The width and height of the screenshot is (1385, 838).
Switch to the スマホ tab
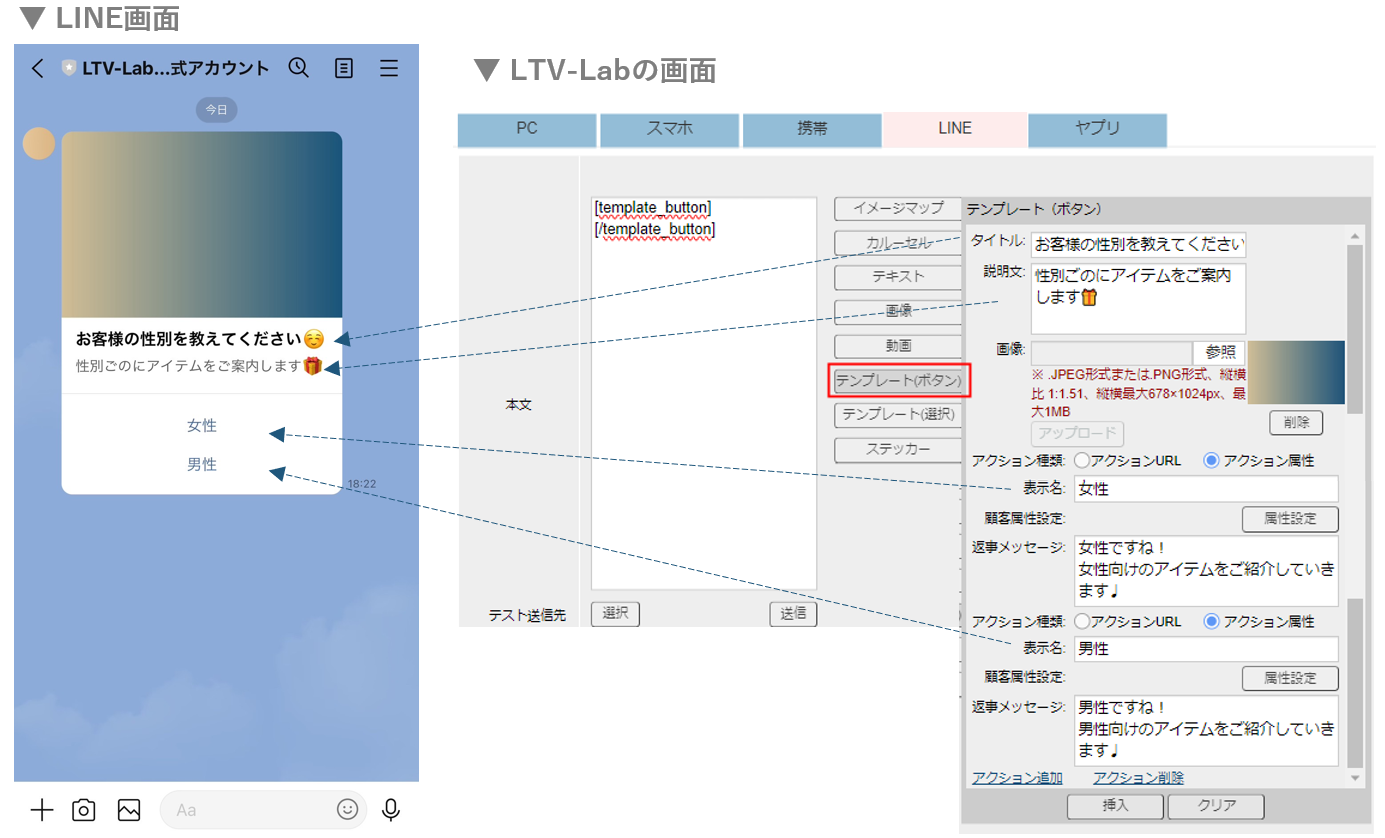point(669,129)
